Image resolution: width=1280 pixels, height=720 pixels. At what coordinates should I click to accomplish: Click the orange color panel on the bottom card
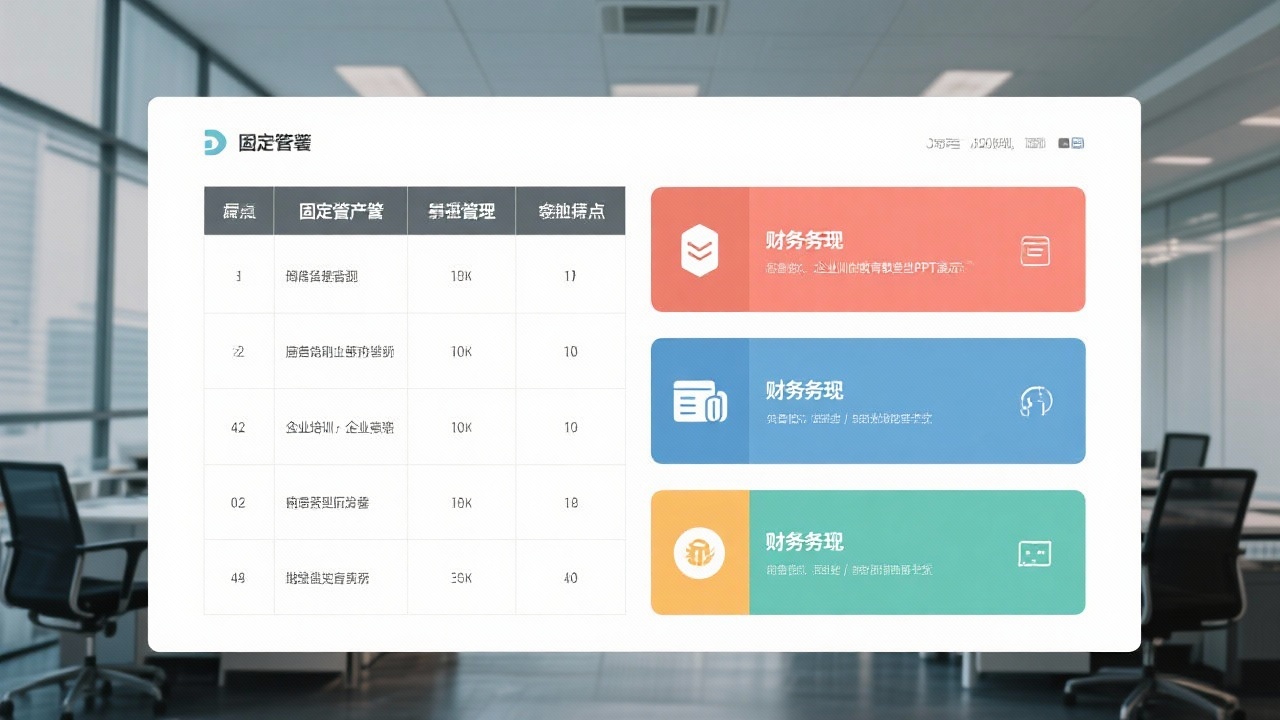coord(699,552)
